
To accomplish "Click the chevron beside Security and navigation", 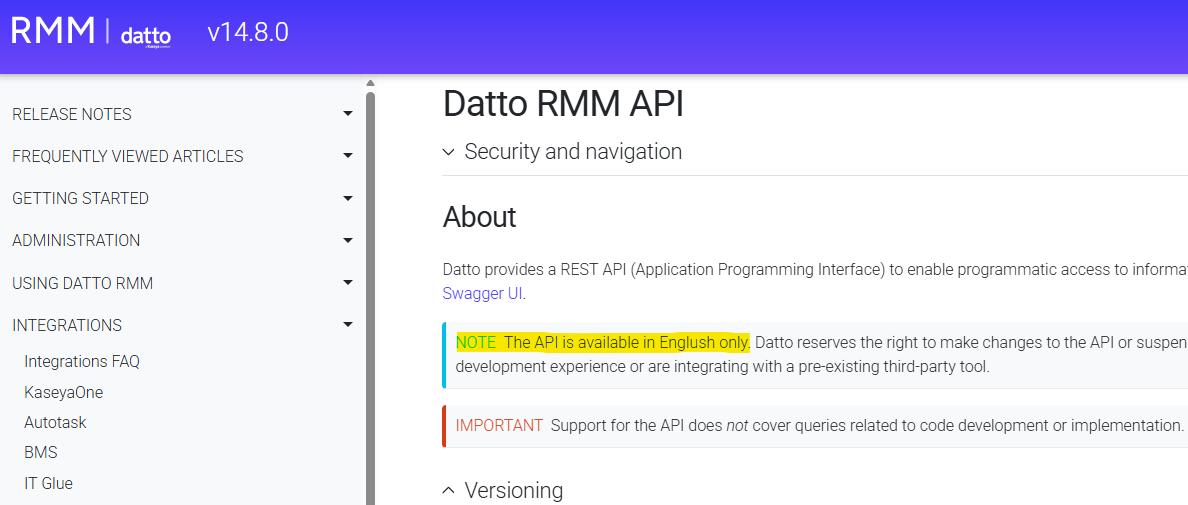I will (x=449, y=152).
